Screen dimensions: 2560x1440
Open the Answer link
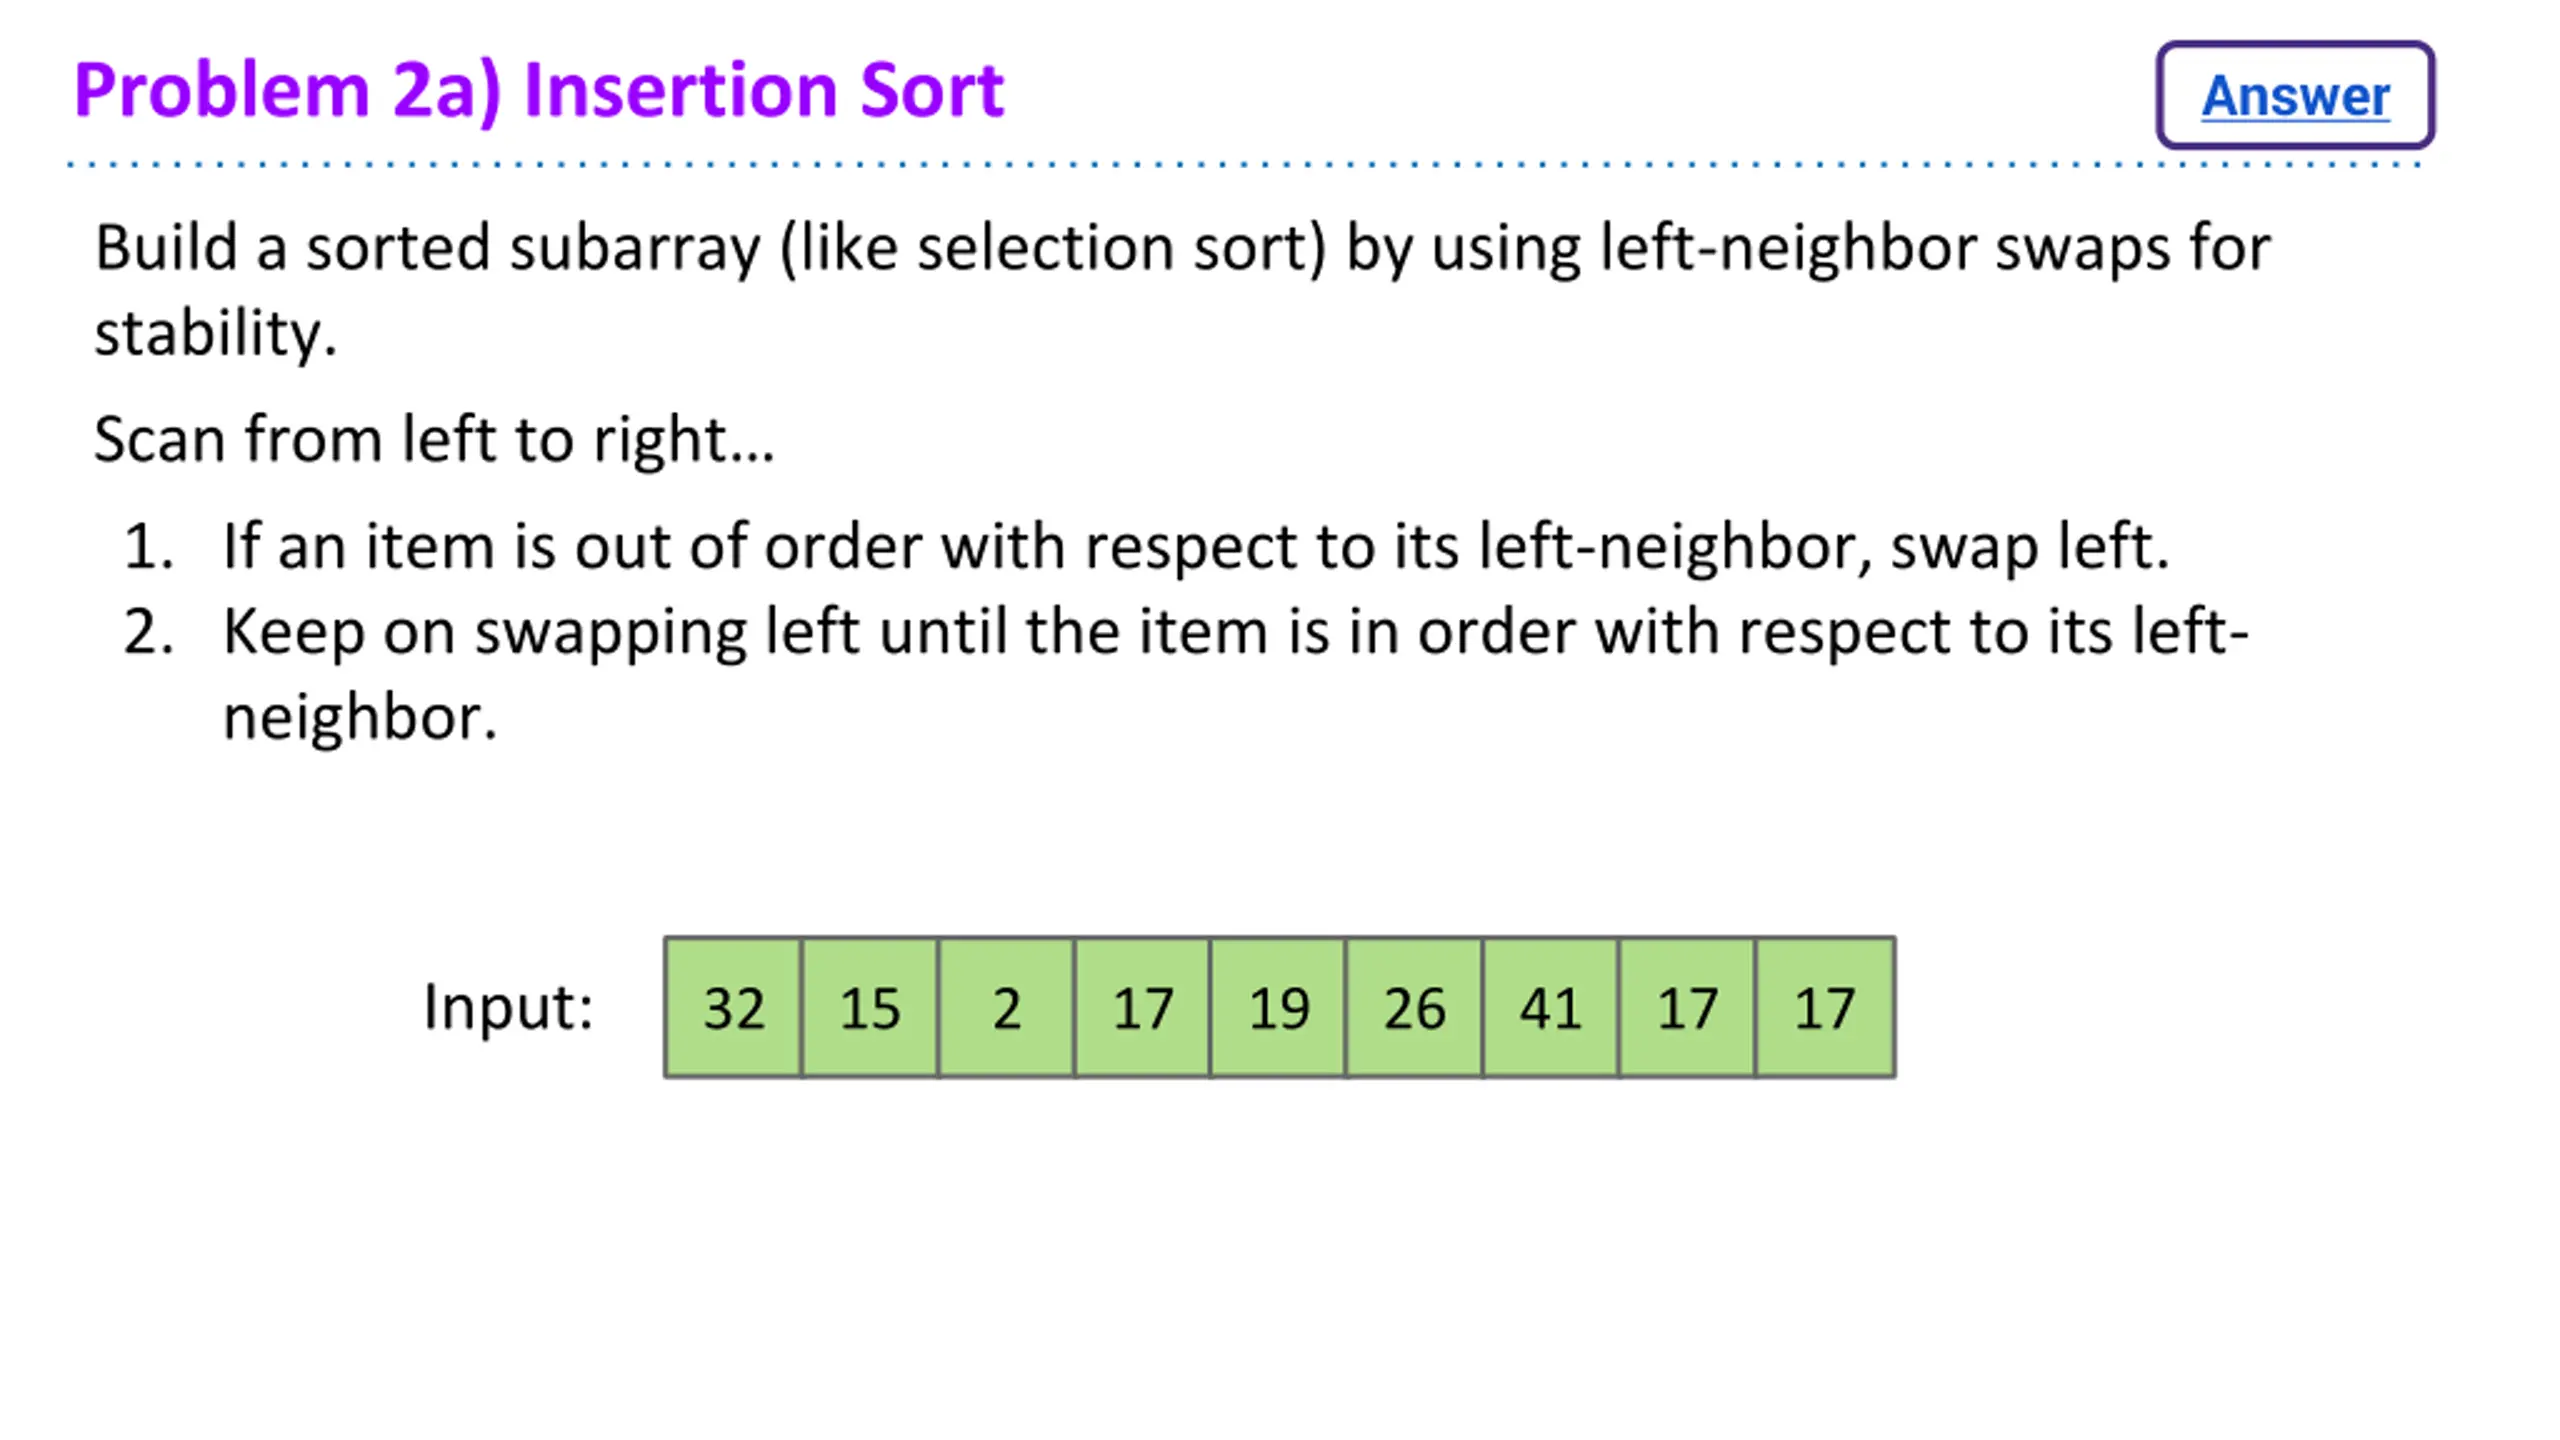pos(2295,96)
